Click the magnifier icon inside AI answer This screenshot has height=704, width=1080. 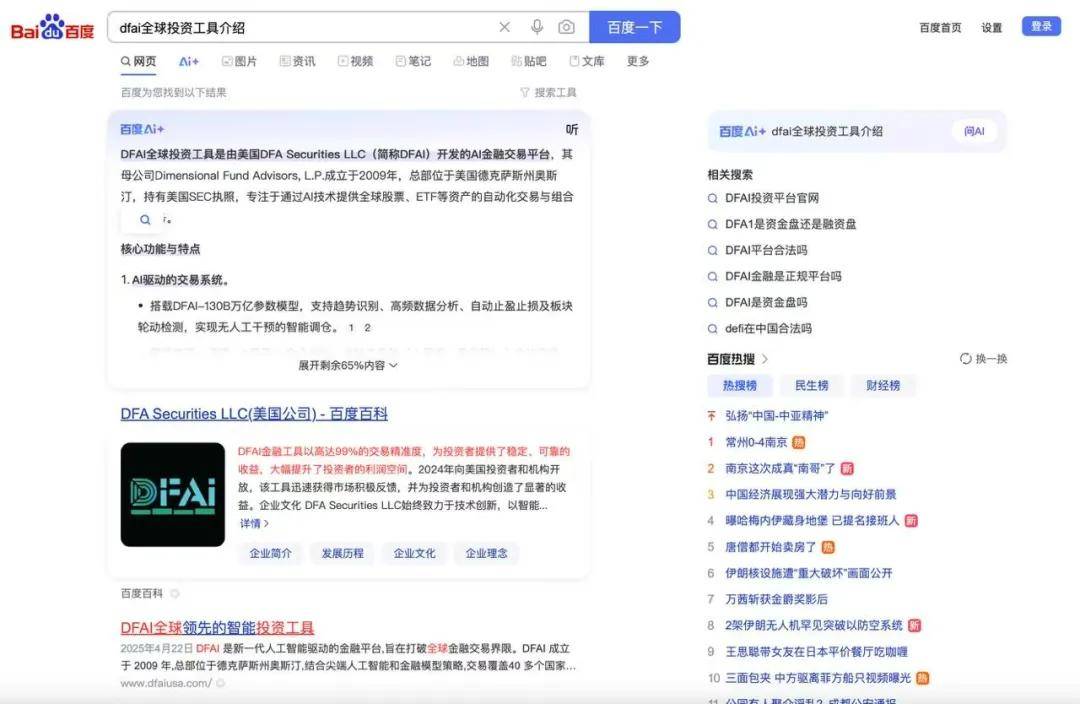coord(145,220)
